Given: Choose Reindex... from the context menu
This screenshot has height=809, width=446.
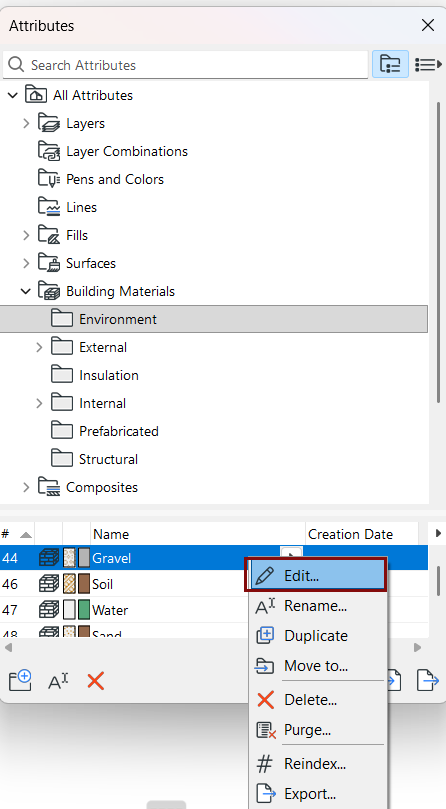Looking at the screenshot, I should click(x=317, y=764).
